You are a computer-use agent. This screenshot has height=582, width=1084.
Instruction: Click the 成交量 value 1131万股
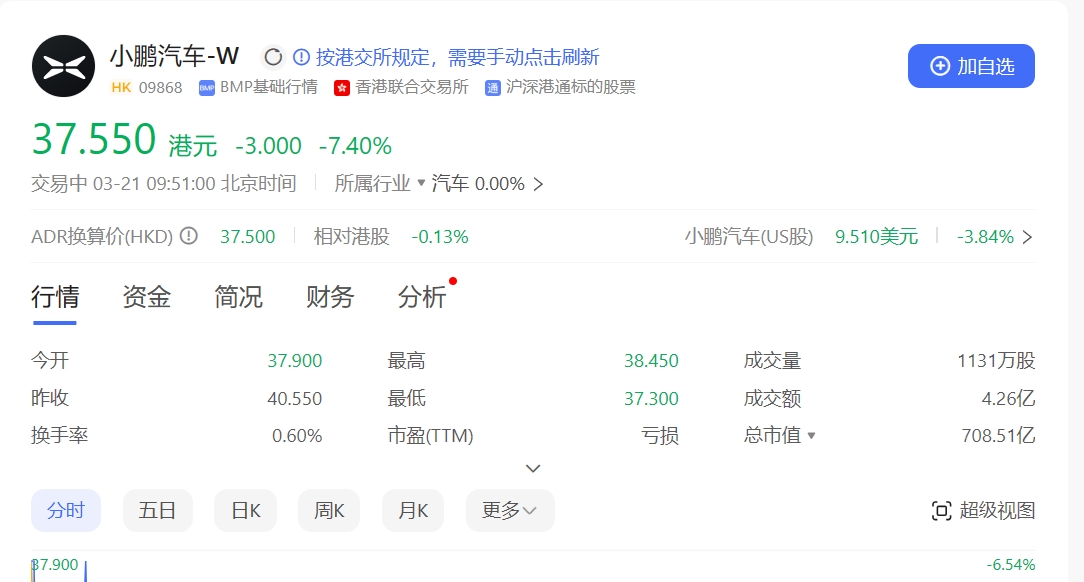tap(996, 361)
